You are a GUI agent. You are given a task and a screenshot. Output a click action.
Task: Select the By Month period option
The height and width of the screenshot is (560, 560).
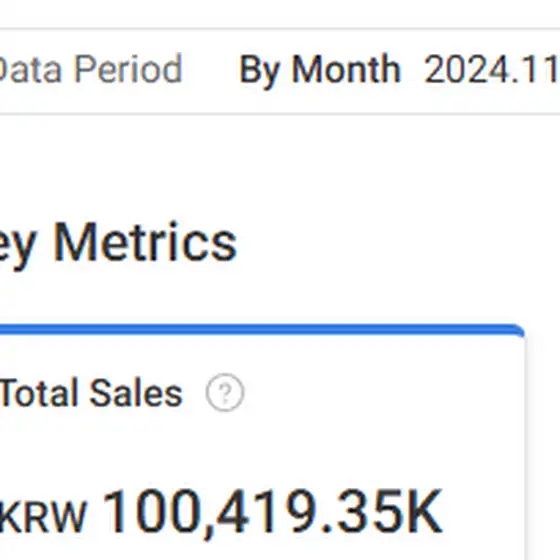click(320, 70)
